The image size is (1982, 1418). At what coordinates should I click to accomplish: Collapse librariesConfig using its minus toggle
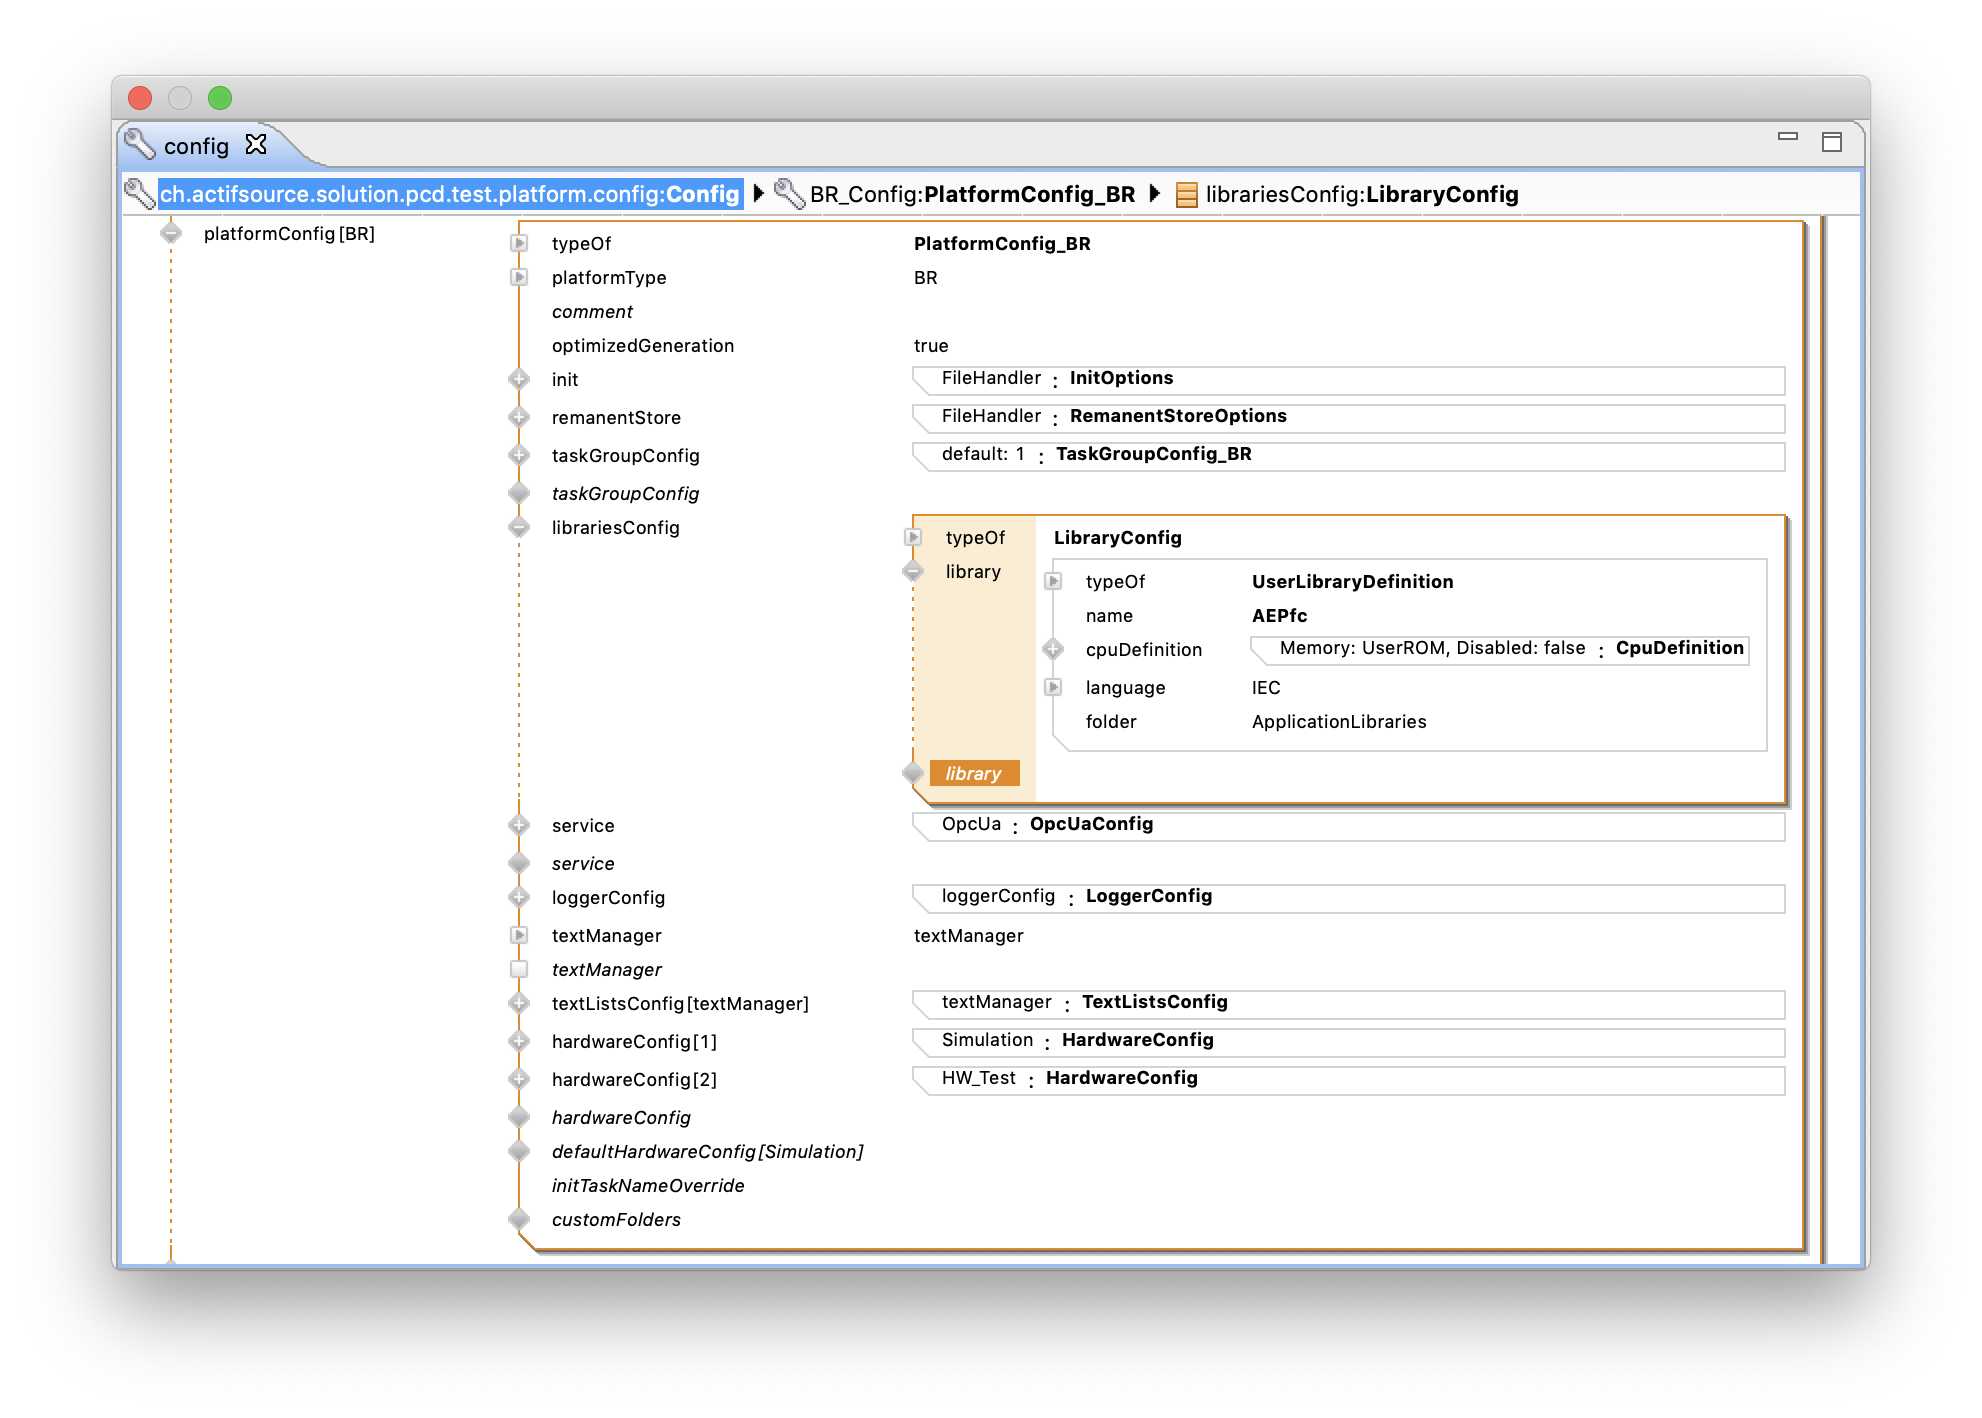[x=519, y=526]
